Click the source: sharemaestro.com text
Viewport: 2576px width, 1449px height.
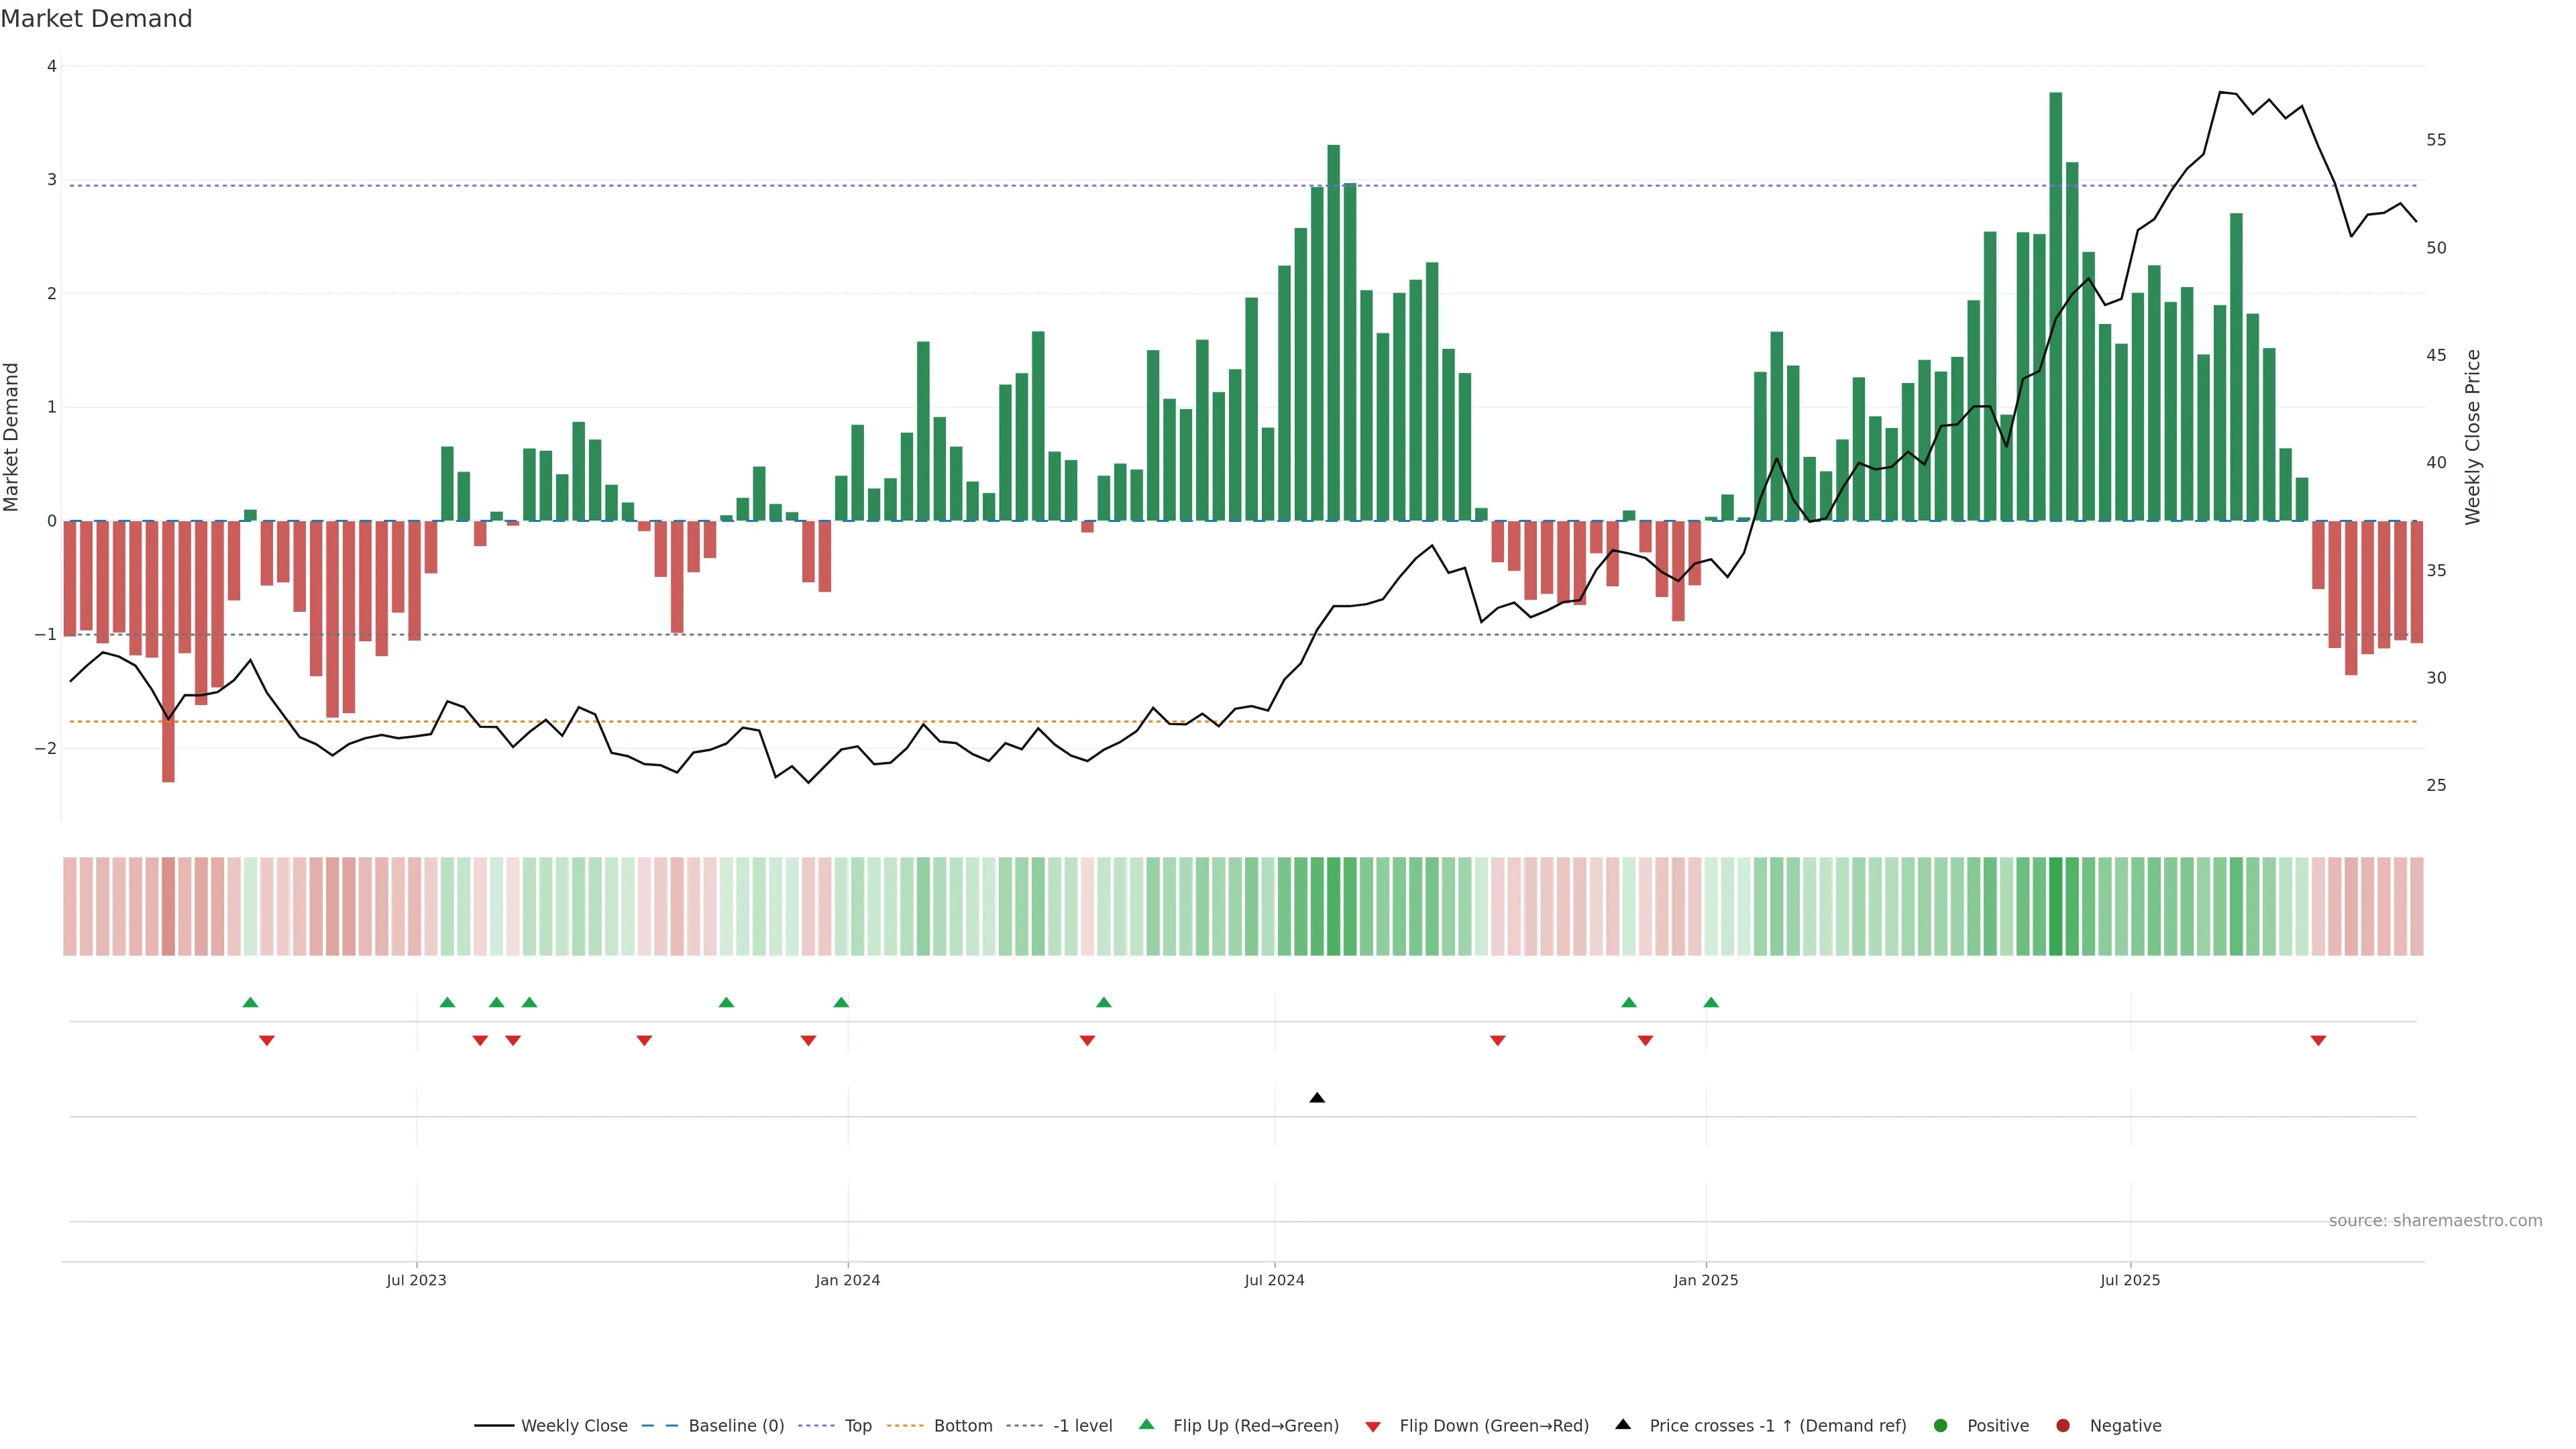(x=2435, y=1220)
